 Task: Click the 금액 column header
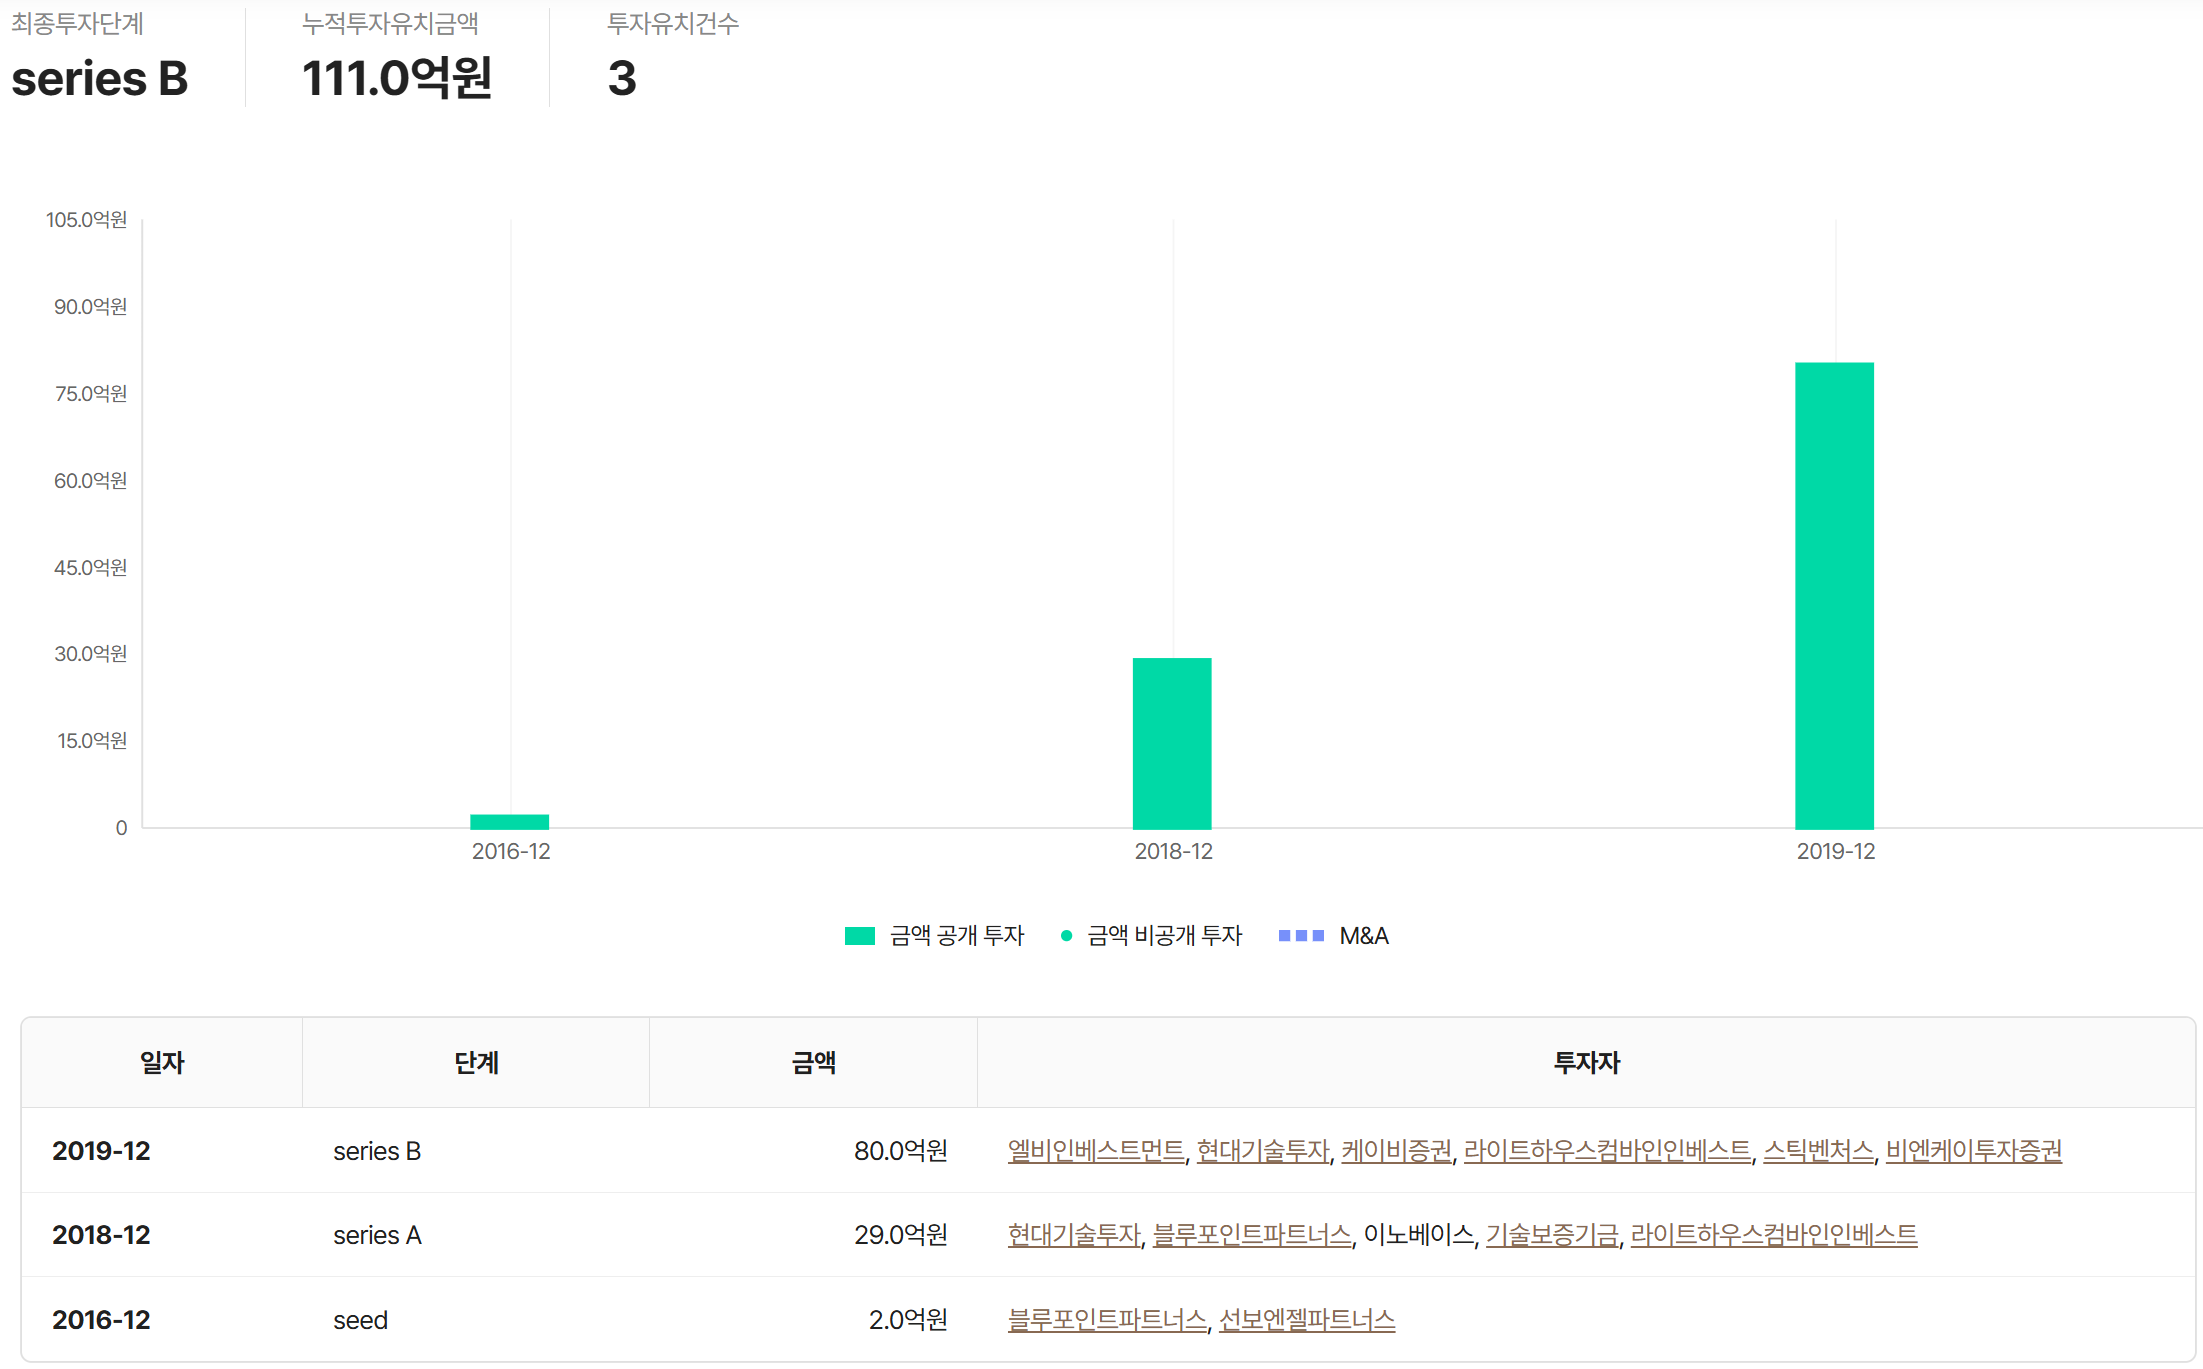813,1062
